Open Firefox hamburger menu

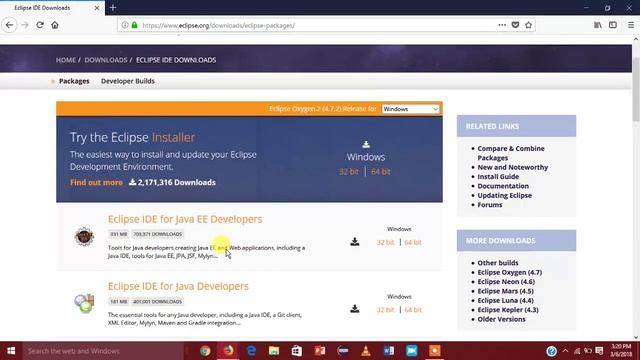coord(631,25)
